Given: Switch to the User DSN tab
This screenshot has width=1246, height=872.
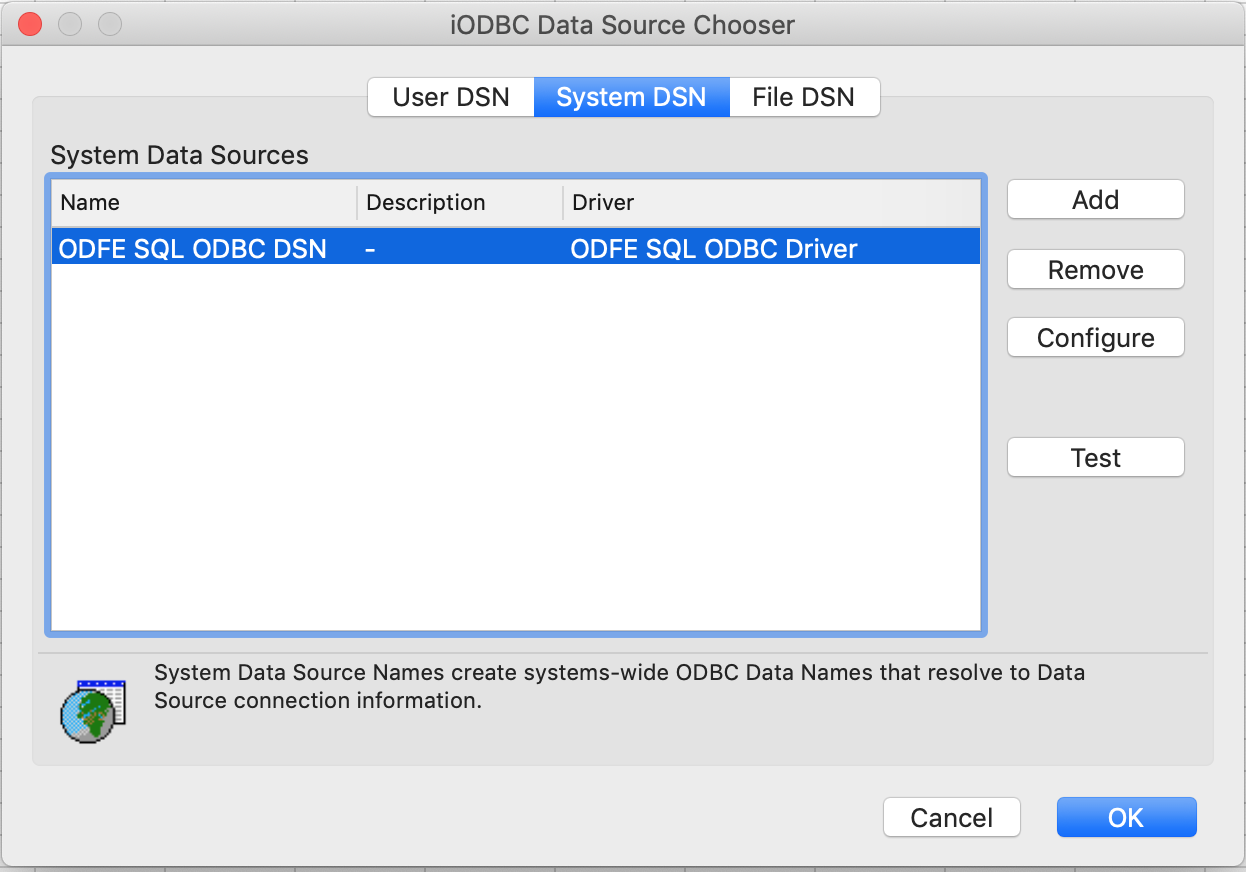Looking at the screenshot, I should click(x=451, y=97).
